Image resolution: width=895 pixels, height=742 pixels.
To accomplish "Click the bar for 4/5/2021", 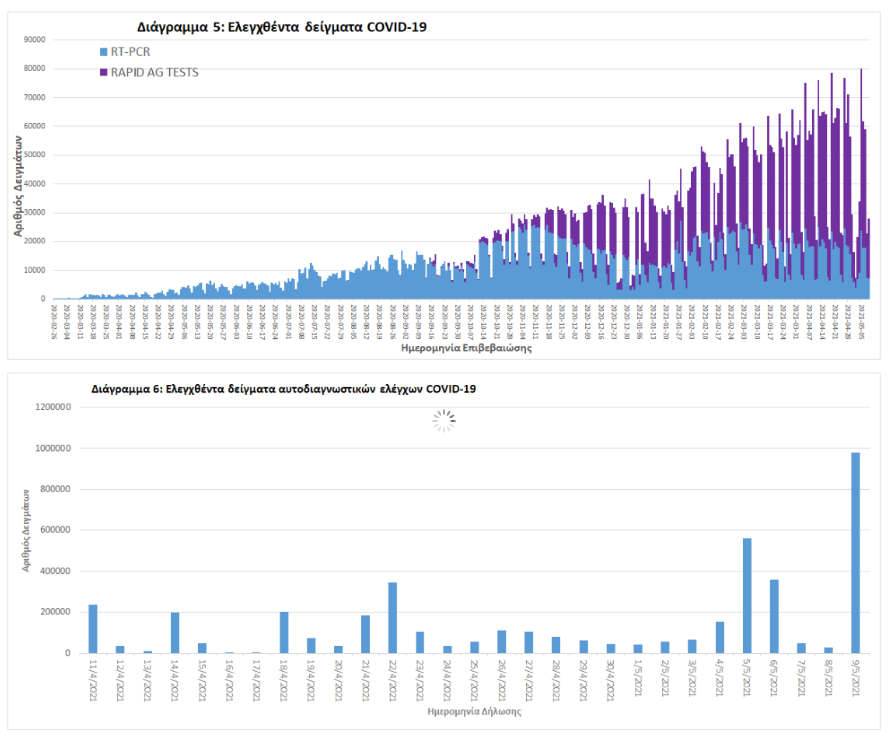I will (x=719, y=637).
